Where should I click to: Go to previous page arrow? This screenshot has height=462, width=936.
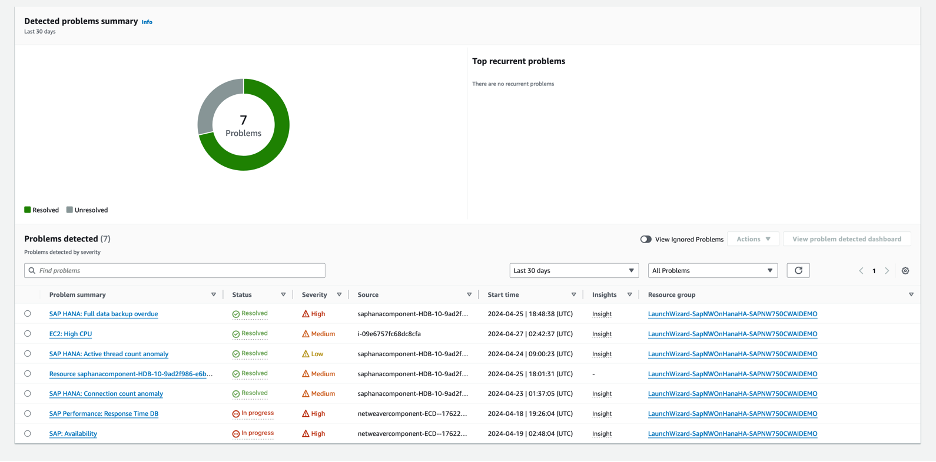[861, 270]
